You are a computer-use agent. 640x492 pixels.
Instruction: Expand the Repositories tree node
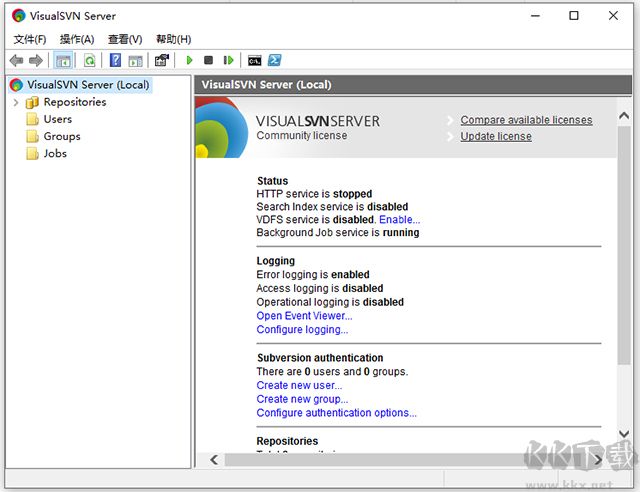pyautogui.click(x=16, y=102)
